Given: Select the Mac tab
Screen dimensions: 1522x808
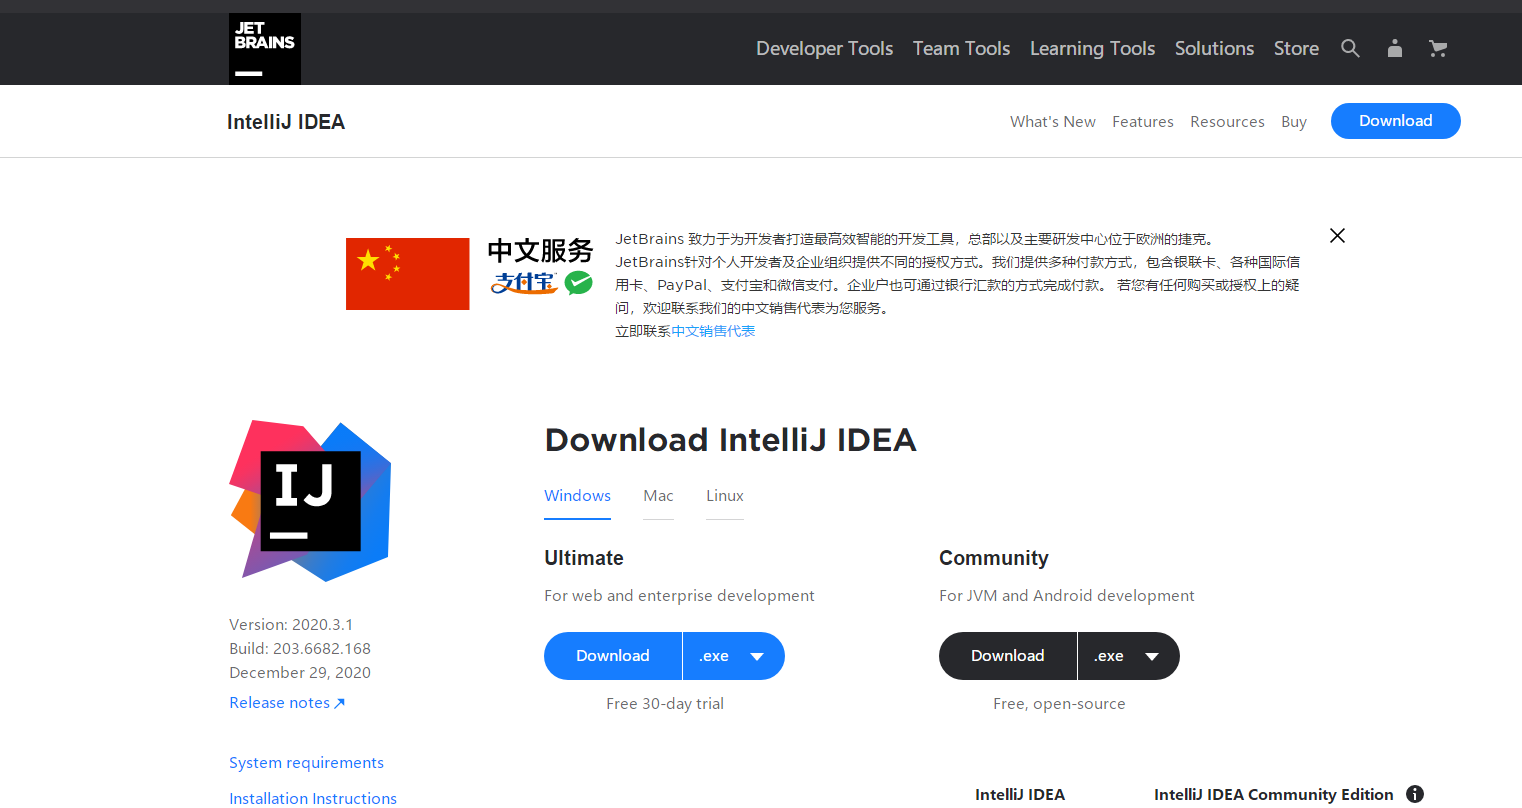Looking at the screenshot, I should point(658,496).
